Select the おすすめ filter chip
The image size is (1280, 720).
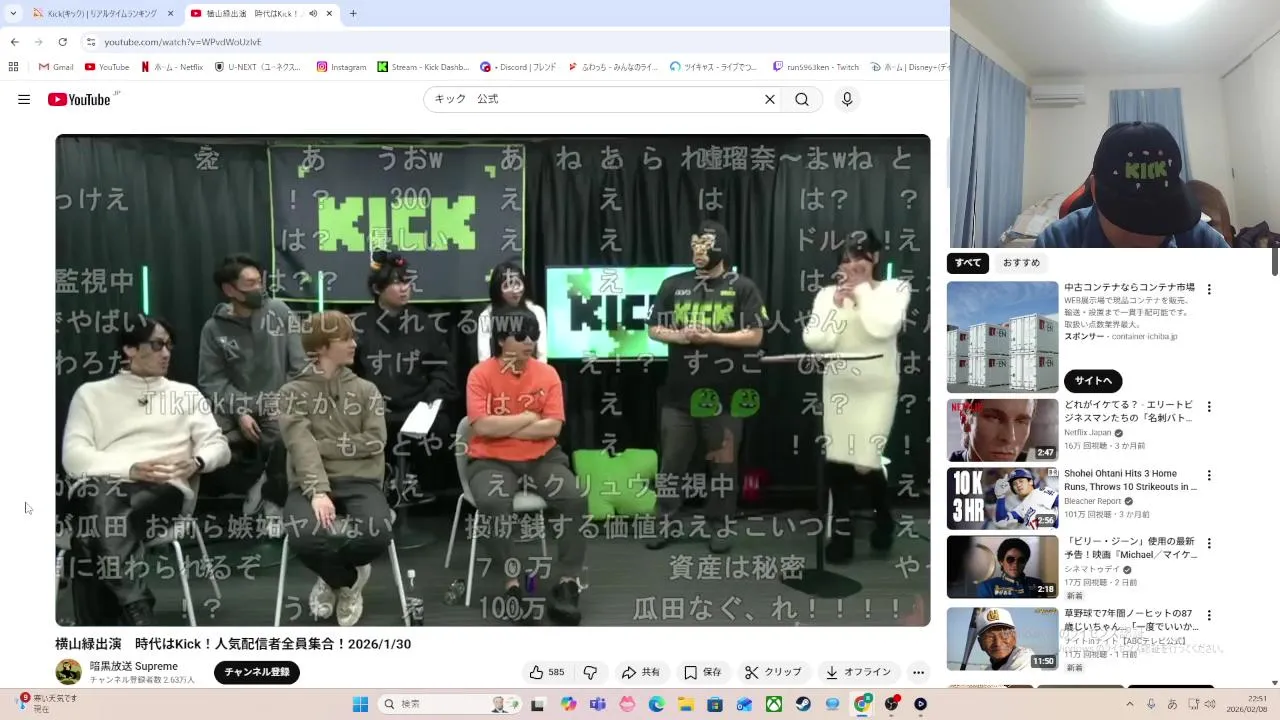(1021, 263)
